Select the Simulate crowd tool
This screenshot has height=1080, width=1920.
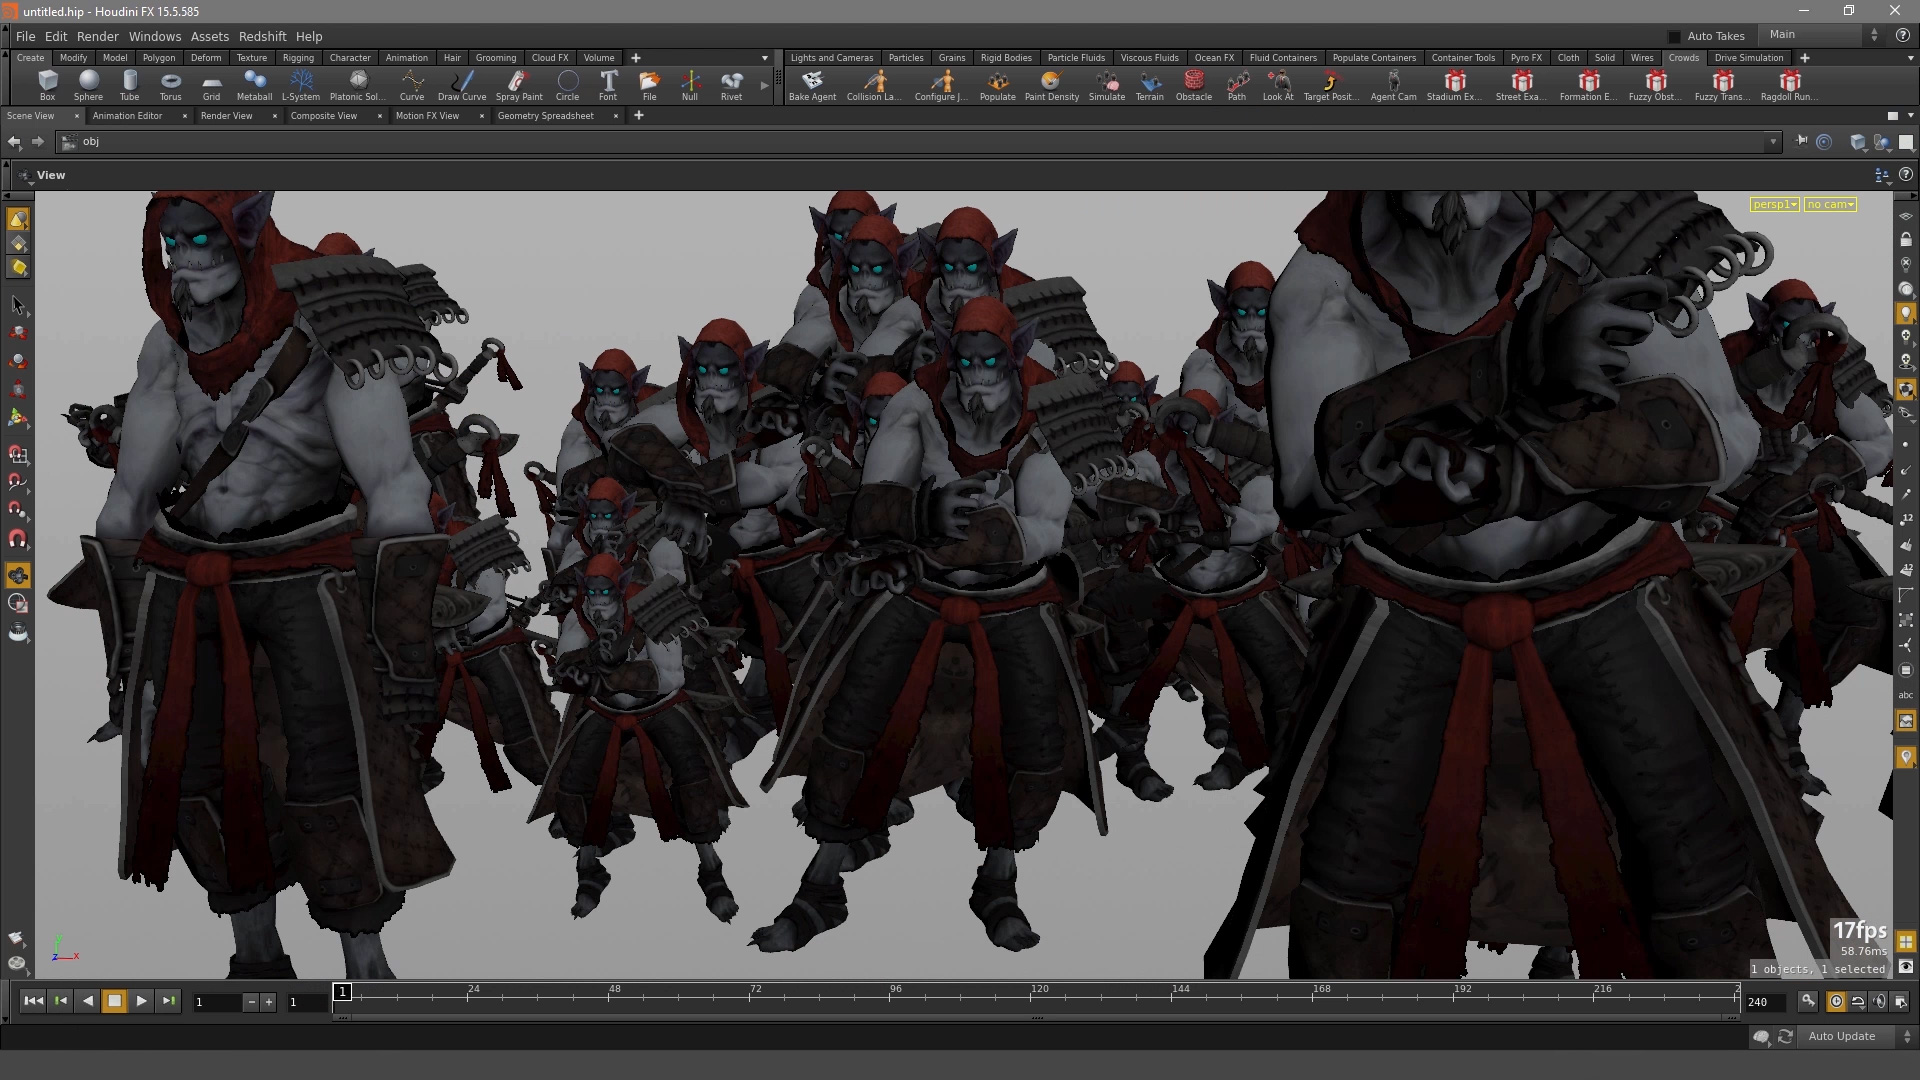(1107, 85)
